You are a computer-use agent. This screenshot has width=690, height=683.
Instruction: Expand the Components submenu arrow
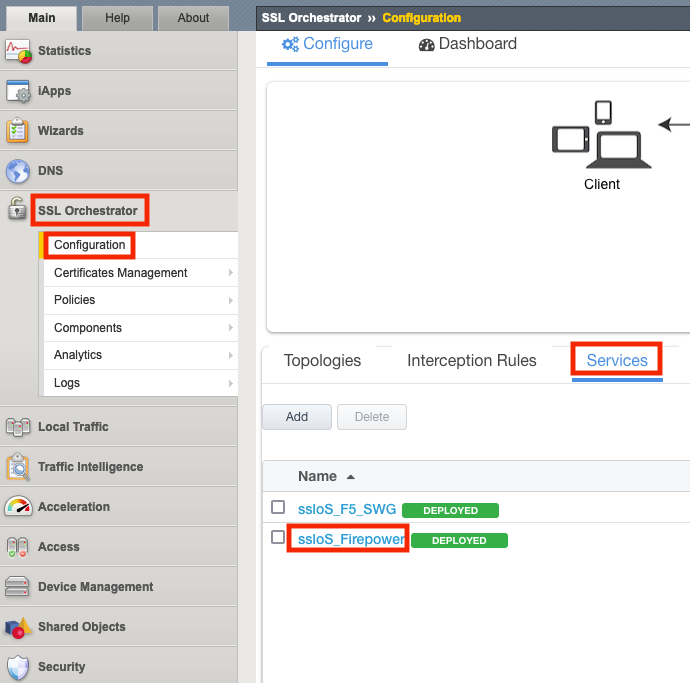click(231, 327)
